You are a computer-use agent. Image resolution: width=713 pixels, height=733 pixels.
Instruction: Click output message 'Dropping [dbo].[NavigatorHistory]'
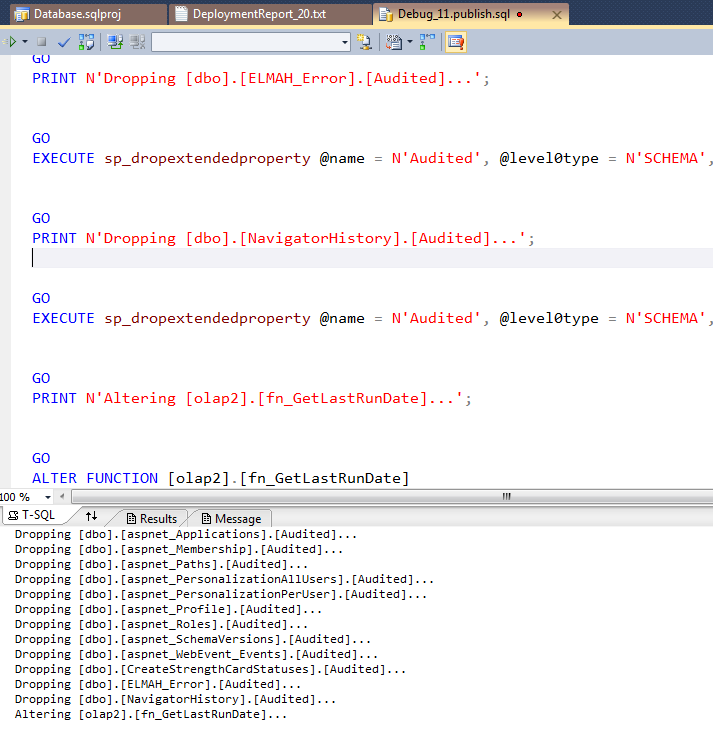pos(175,699)
